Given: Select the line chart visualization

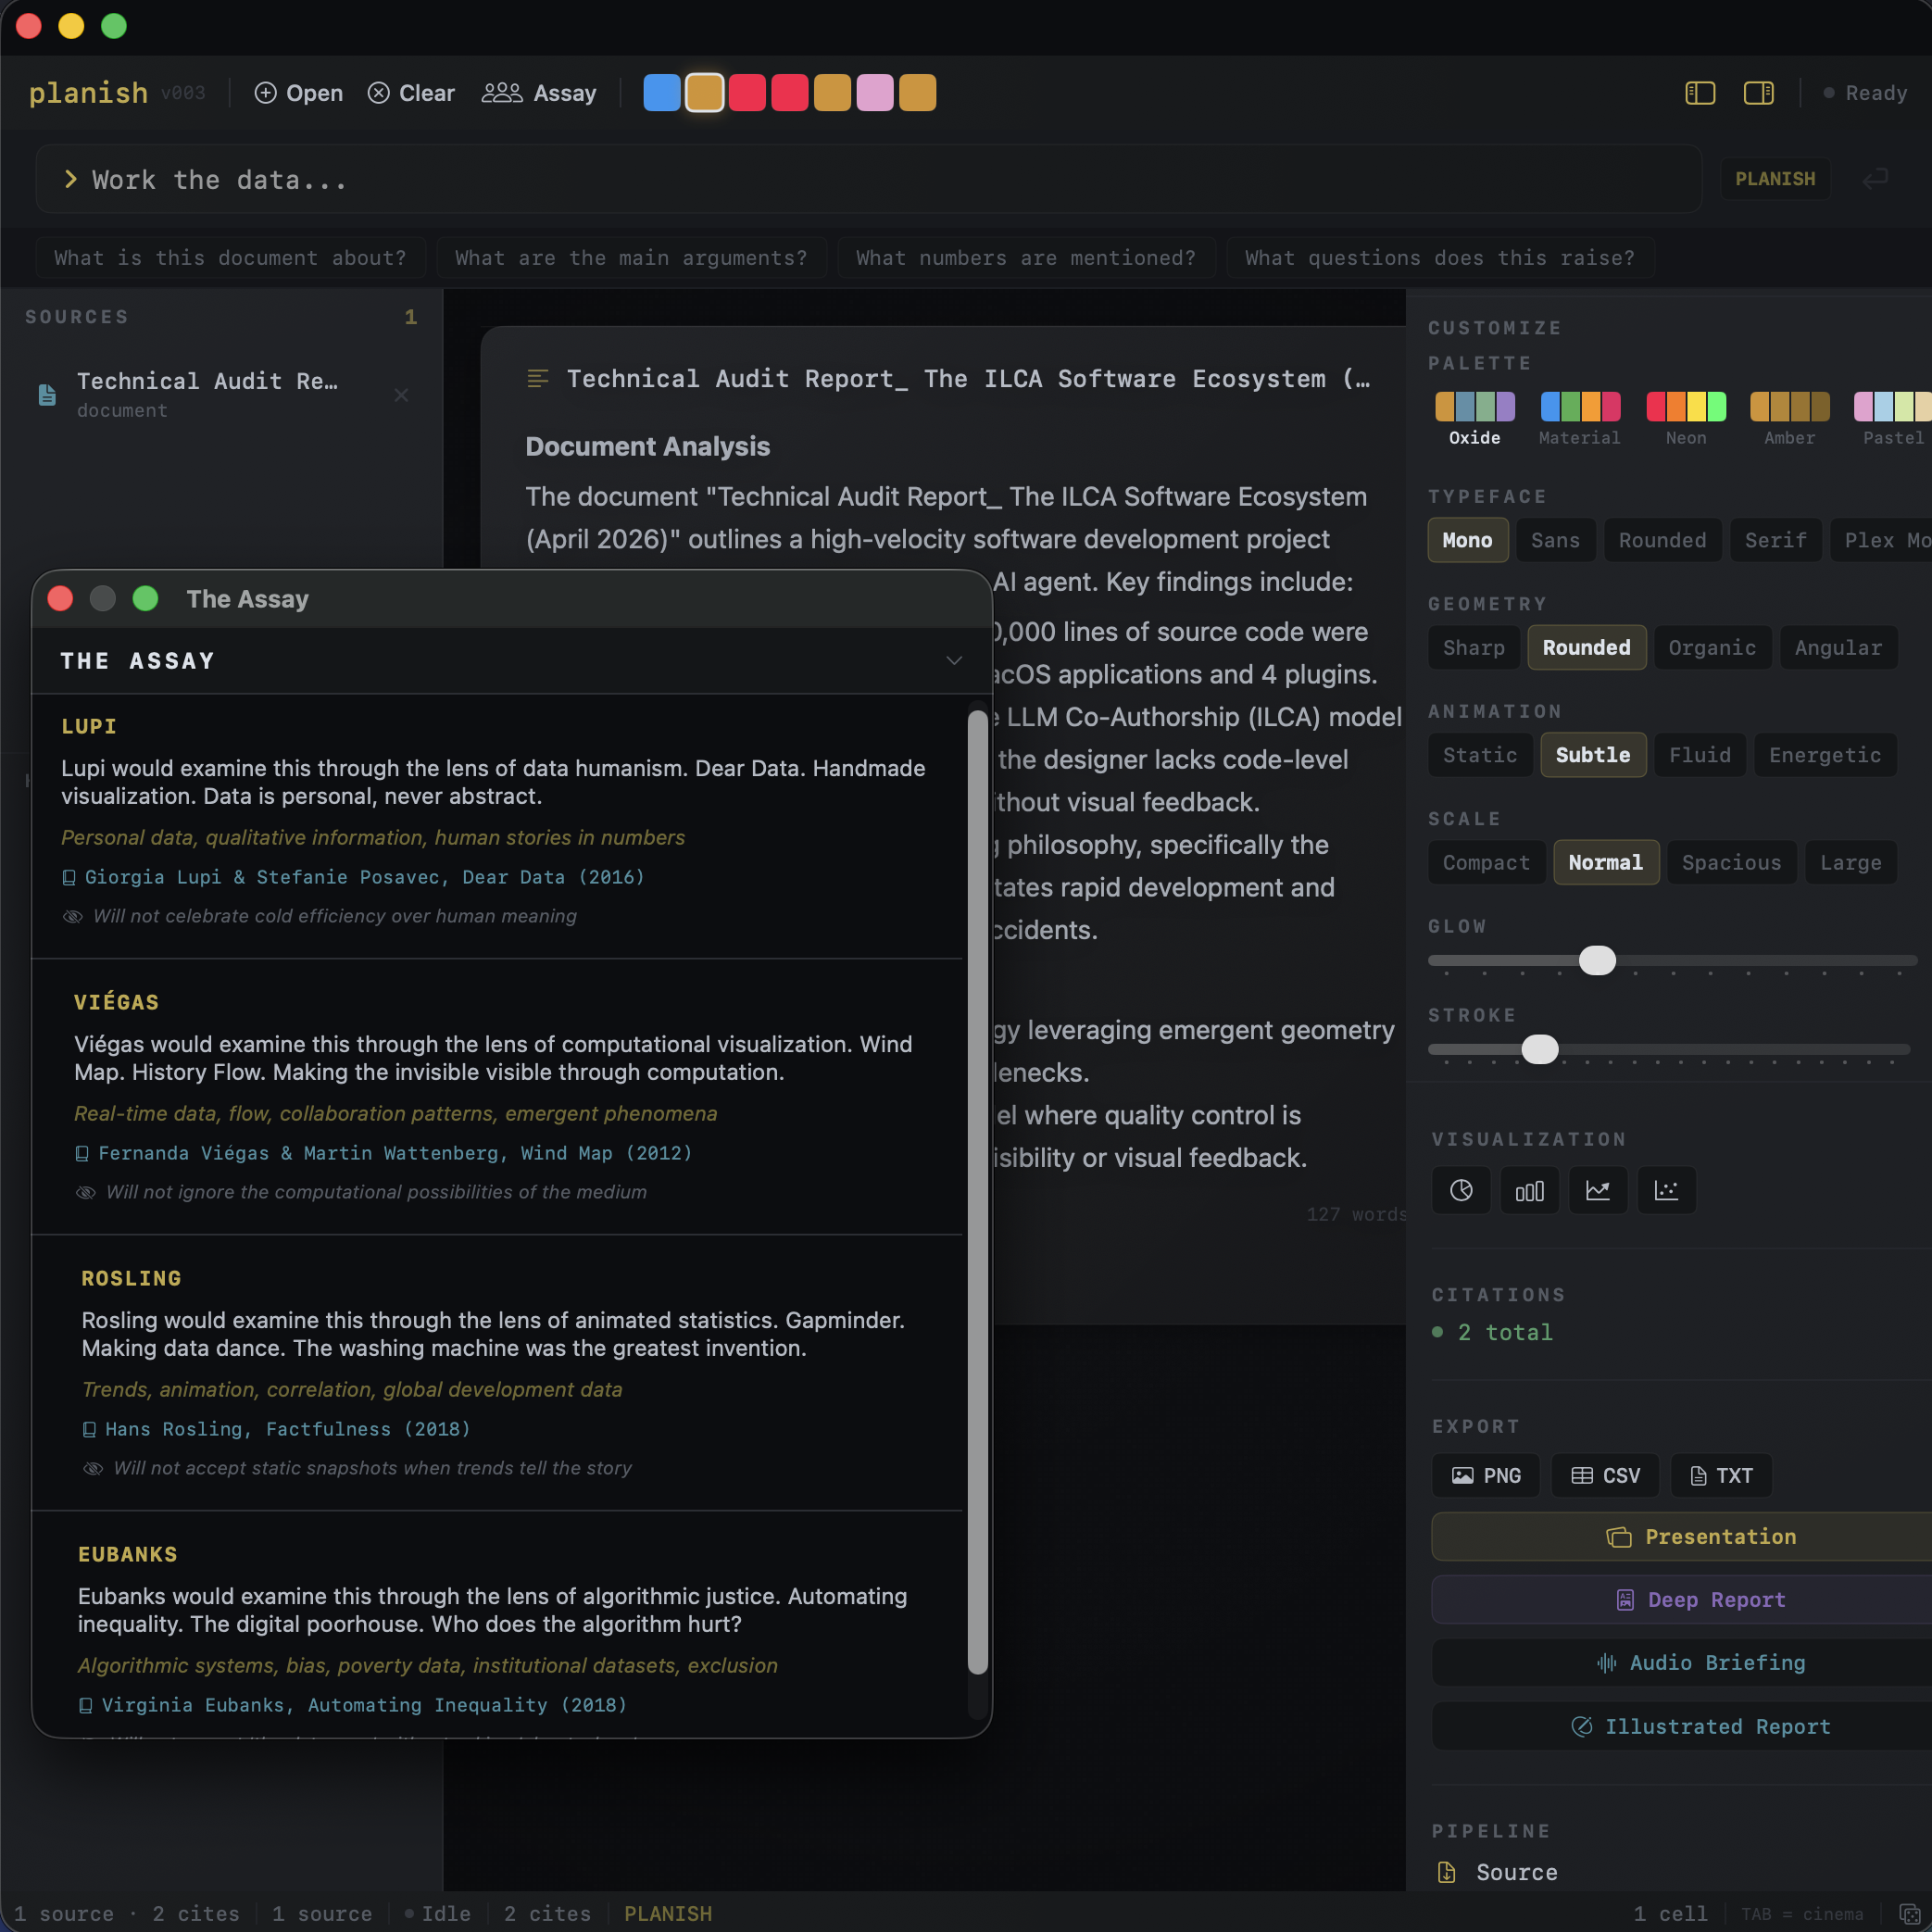Looking at the screenshot, I should click(1597, 1190).
